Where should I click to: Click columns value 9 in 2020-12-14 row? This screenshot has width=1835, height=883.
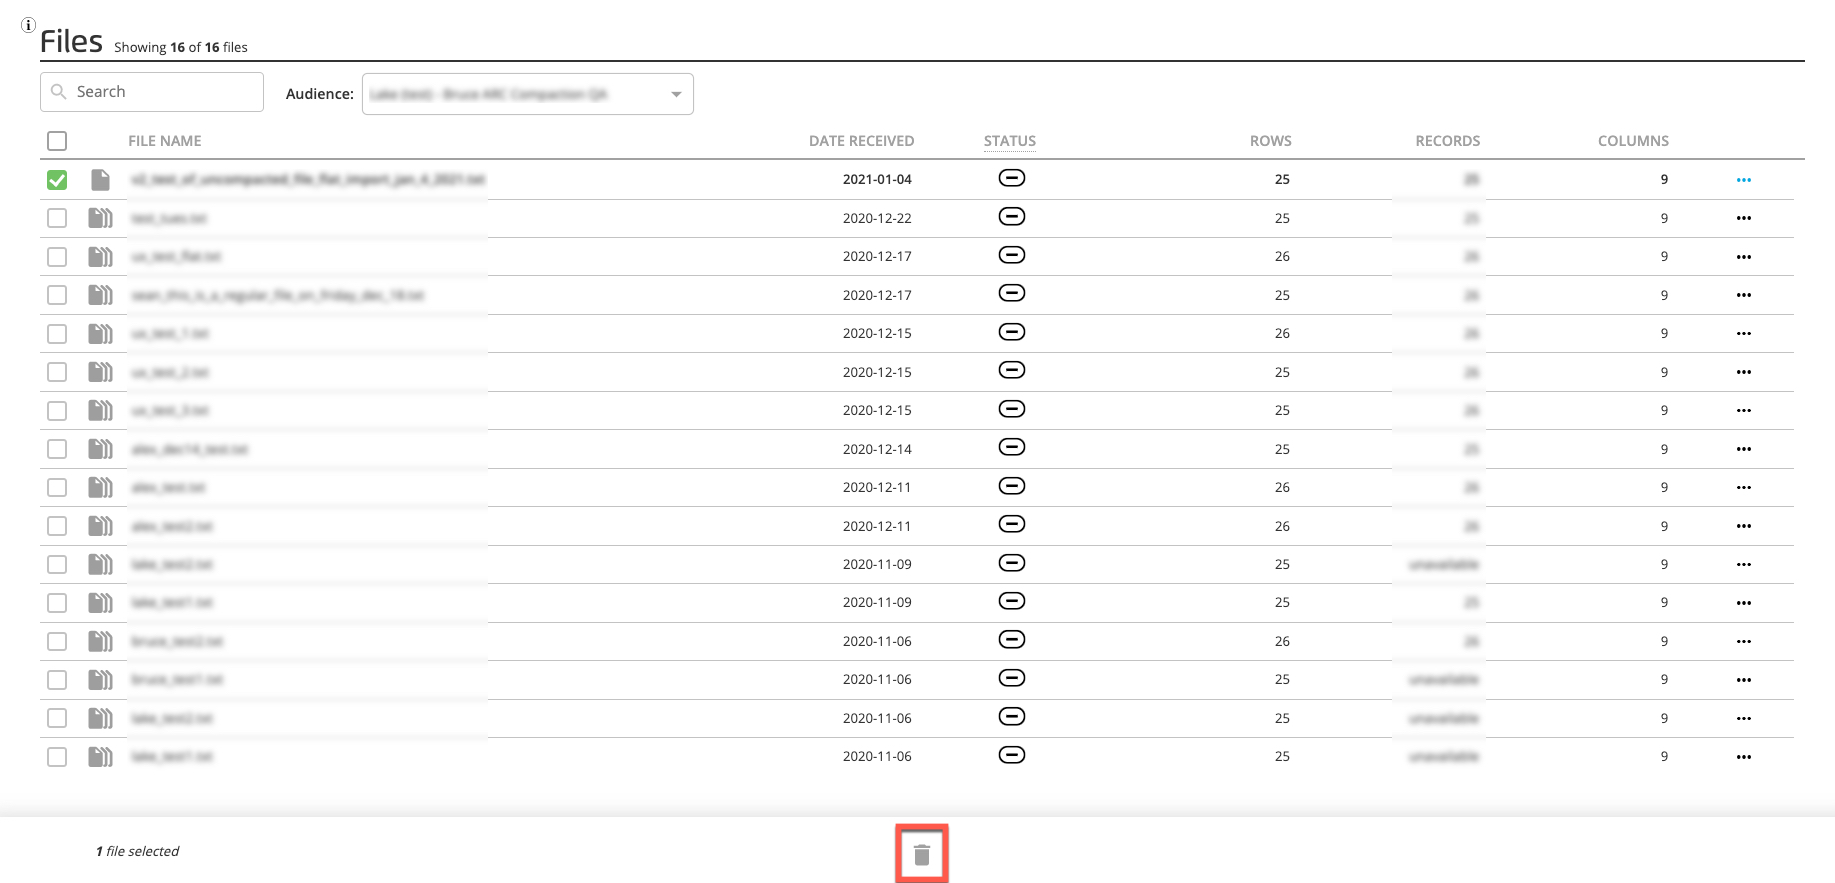pos(1664,449)
